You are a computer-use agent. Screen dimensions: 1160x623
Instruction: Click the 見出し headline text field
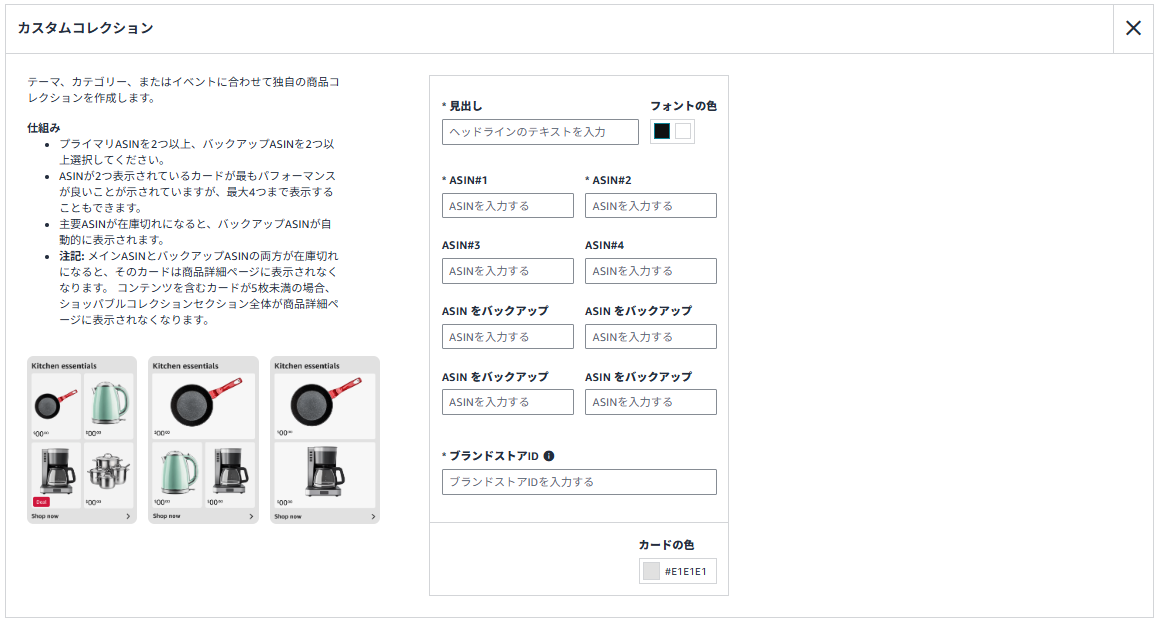coord(540,132)
